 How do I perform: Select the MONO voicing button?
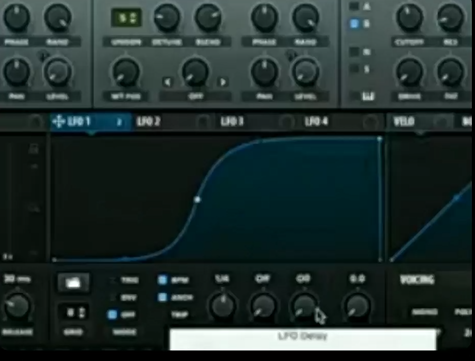[x=424, y=312]
